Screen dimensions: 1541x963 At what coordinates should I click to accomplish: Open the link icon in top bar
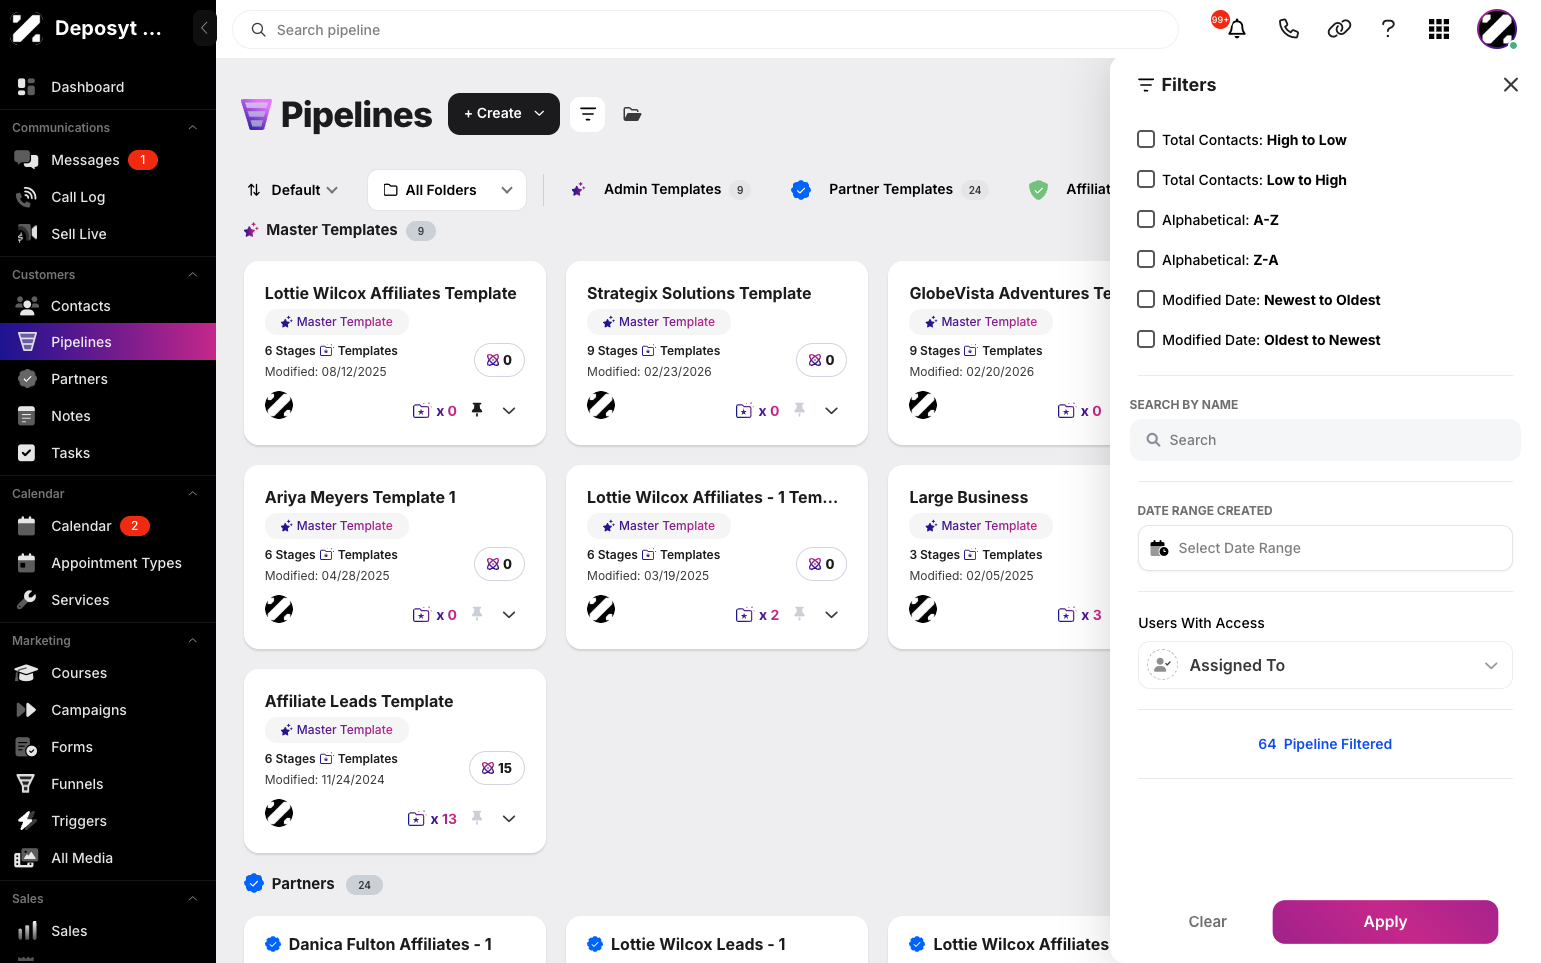(x=1339, y=29)
